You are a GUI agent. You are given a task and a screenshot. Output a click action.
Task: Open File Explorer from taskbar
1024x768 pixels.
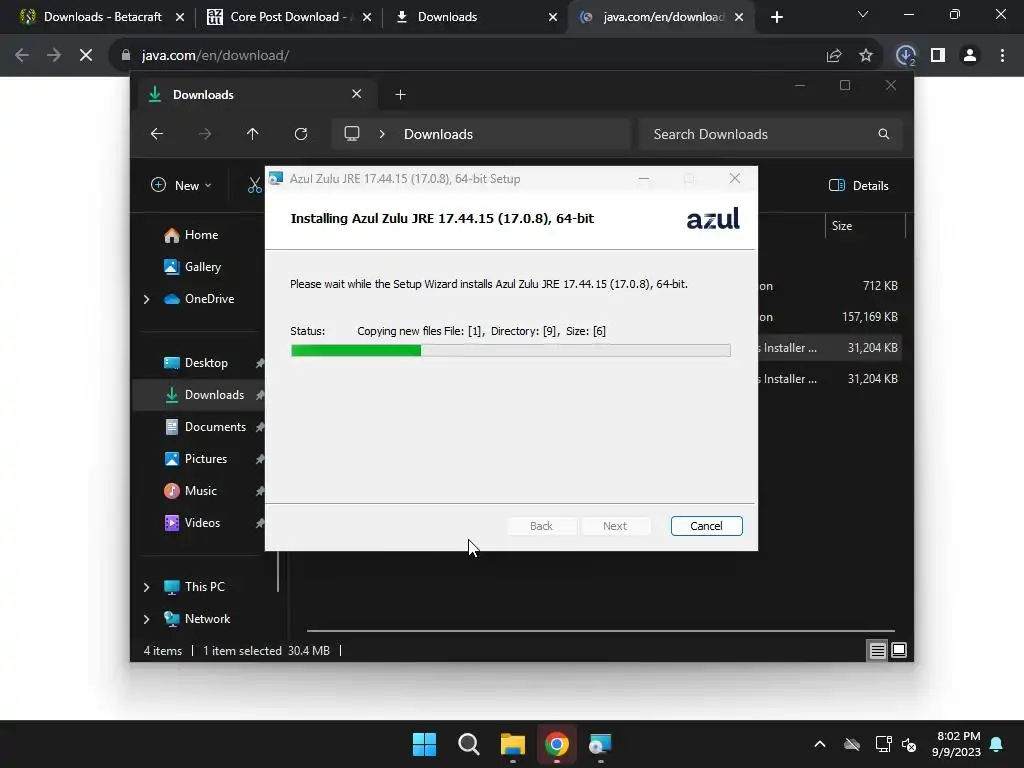point(513,744)
